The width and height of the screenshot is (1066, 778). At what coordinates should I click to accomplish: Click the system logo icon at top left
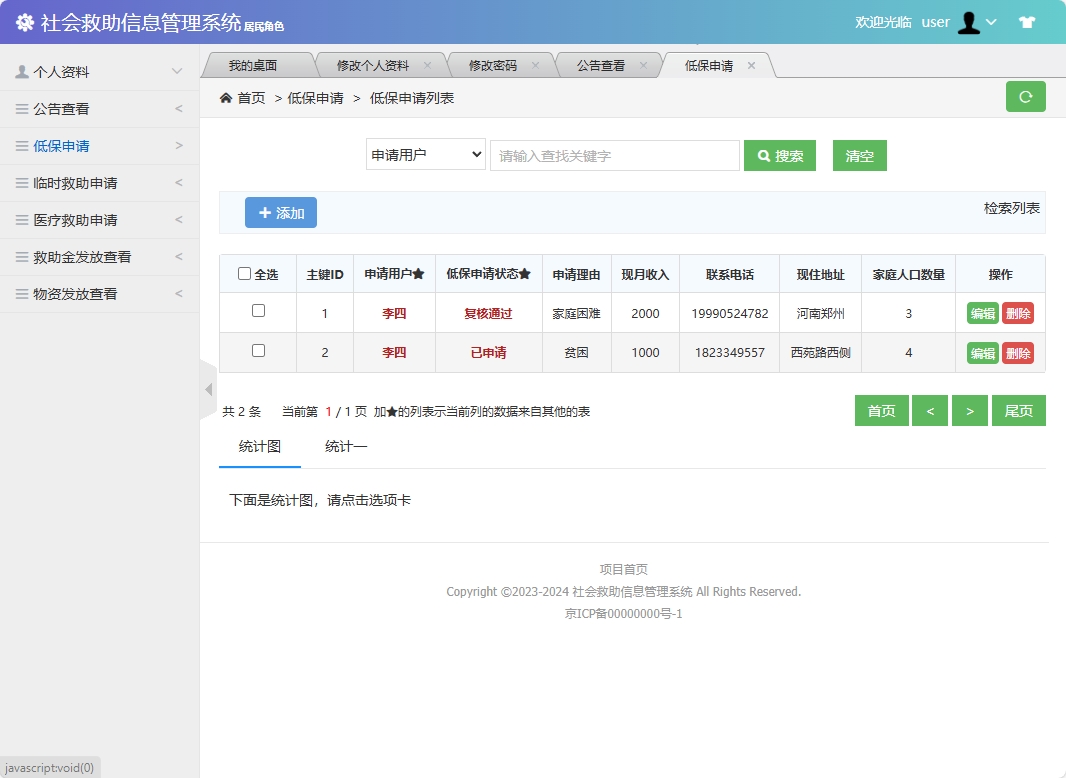pyautogui.click(x=24, y=21)
